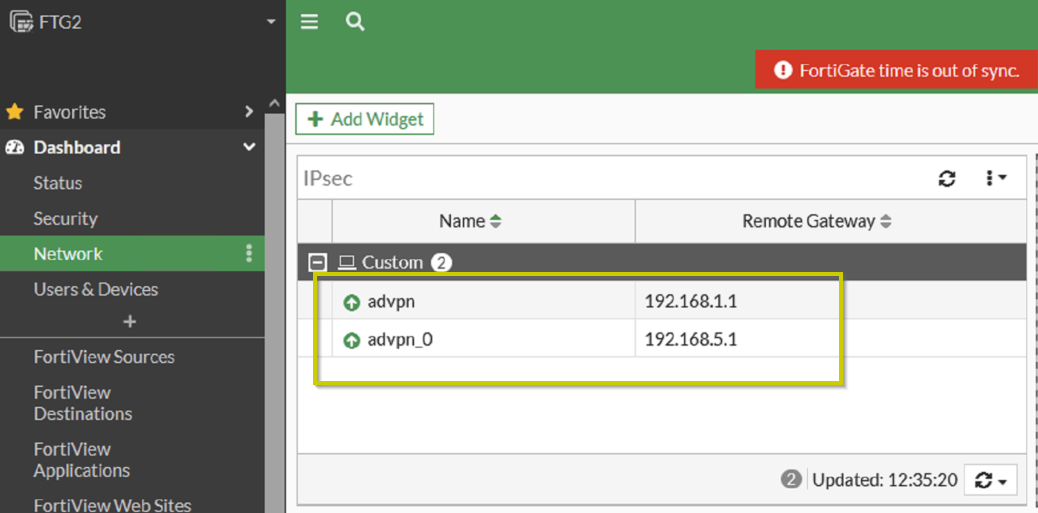Click the Custom group laptop icon

pos(346,263)
